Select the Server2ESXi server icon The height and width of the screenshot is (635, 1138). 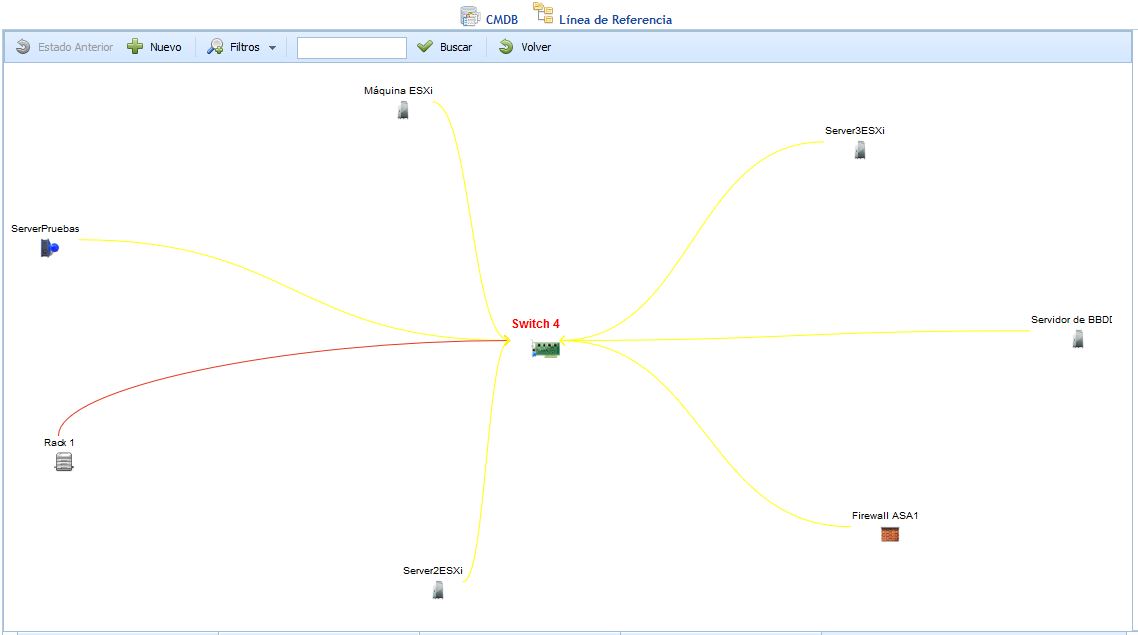[x=437, y=590]
